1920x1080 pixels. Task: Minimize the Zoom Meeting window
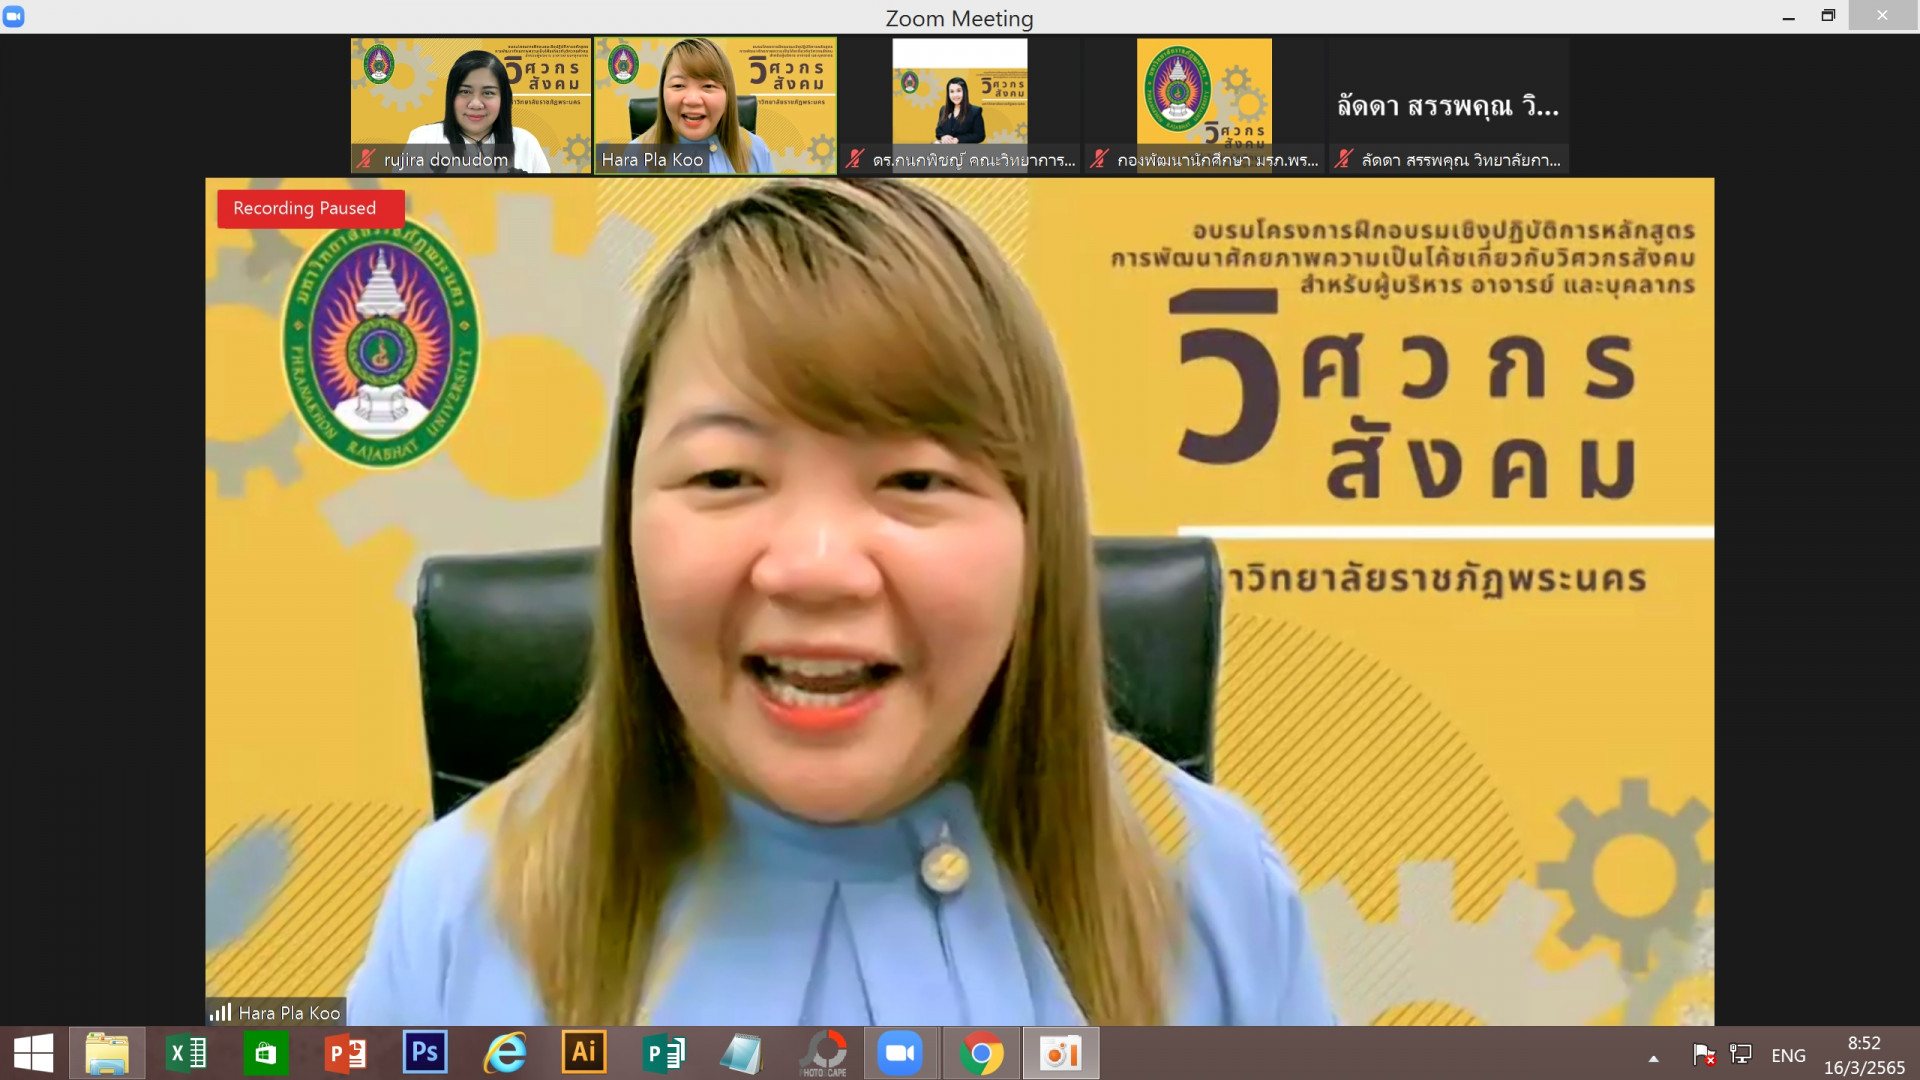pyautogui.click(x=1788, y=16)
